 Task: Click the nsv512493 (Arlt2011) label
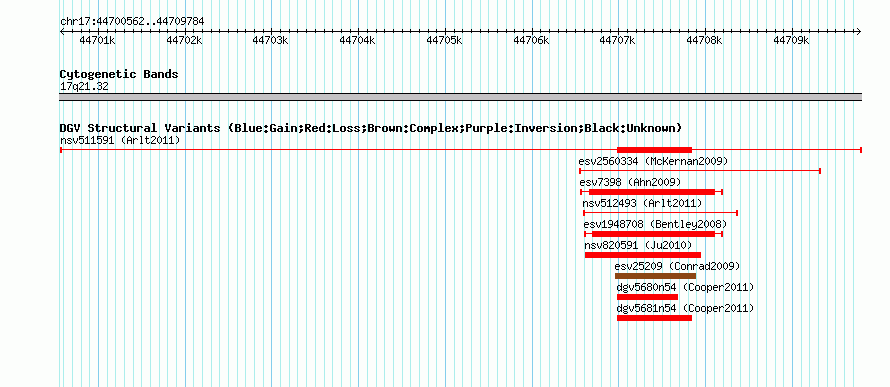click(x=643, y=203)
